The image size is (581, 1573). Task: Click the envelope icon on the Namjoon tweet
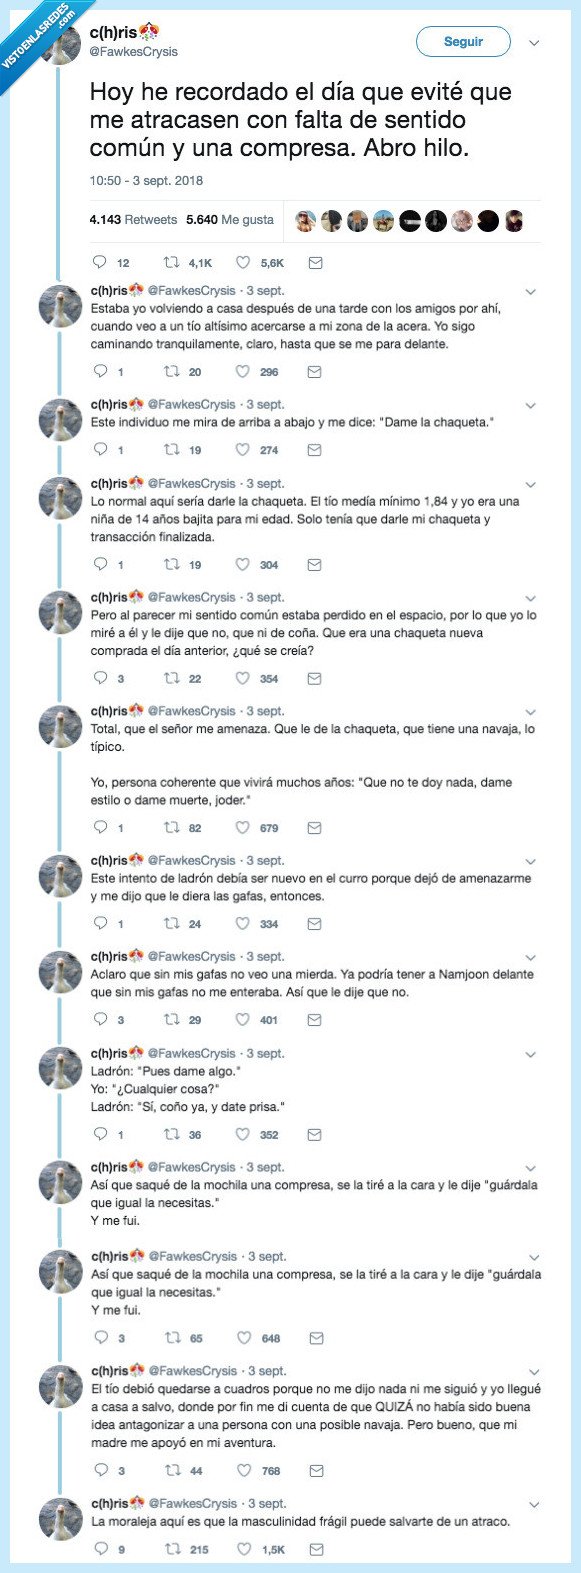point(315,1023)
